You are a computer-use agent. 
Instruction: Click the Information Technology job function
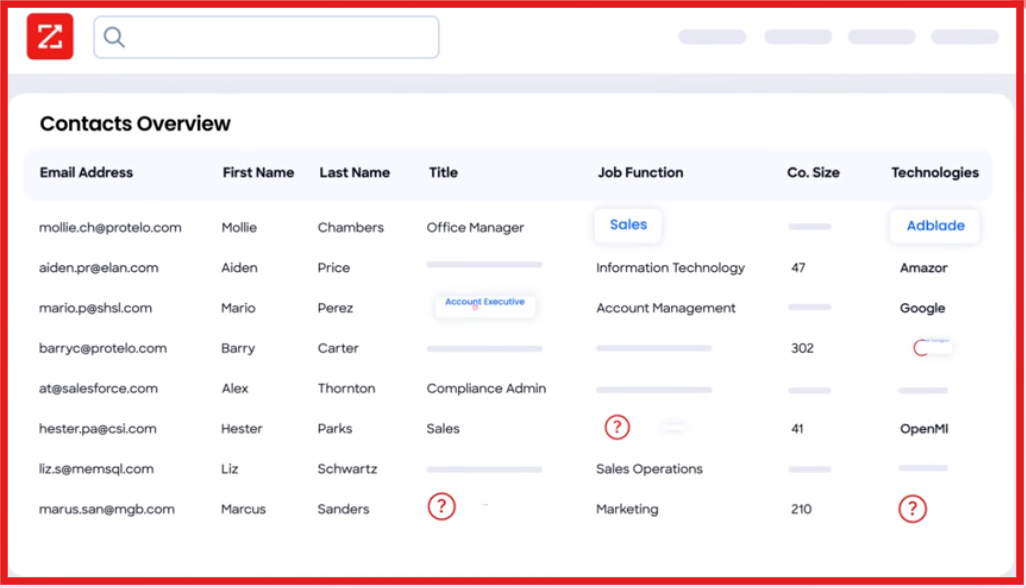point(670,268)
